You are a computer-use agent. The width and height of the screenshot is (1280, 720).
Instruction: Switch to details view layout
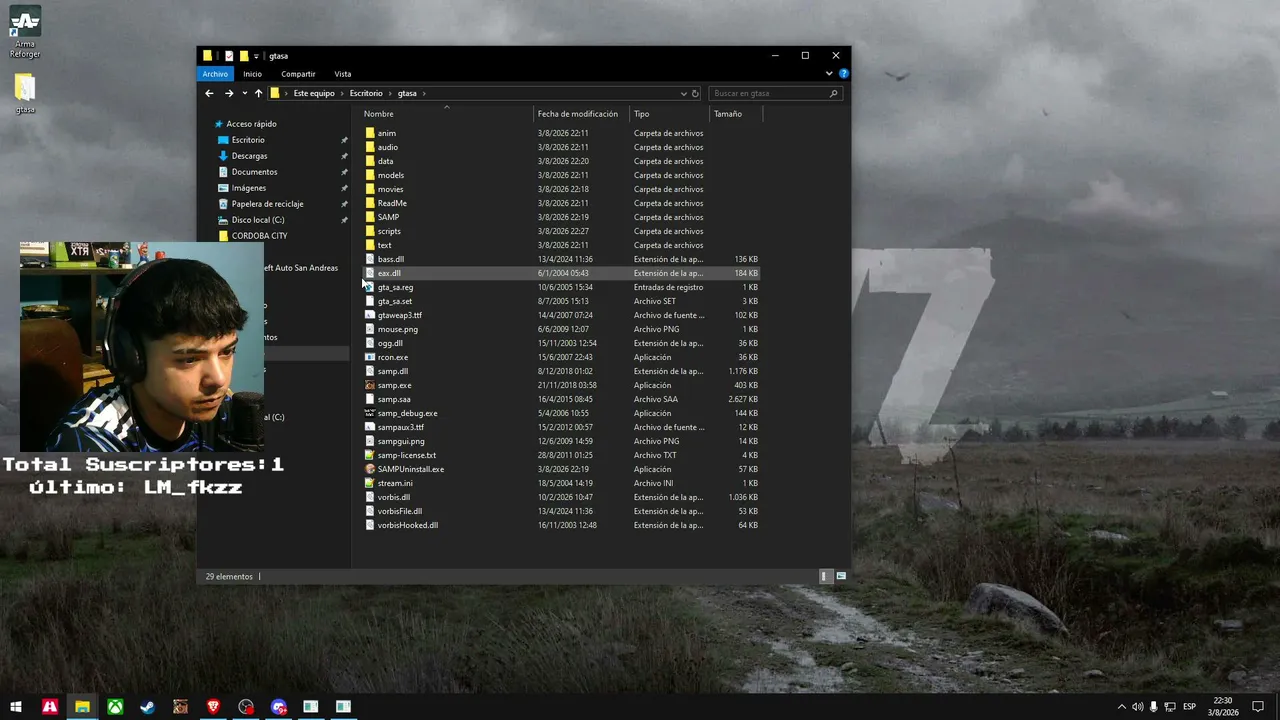pyautogui.click(x=825, y=576)
